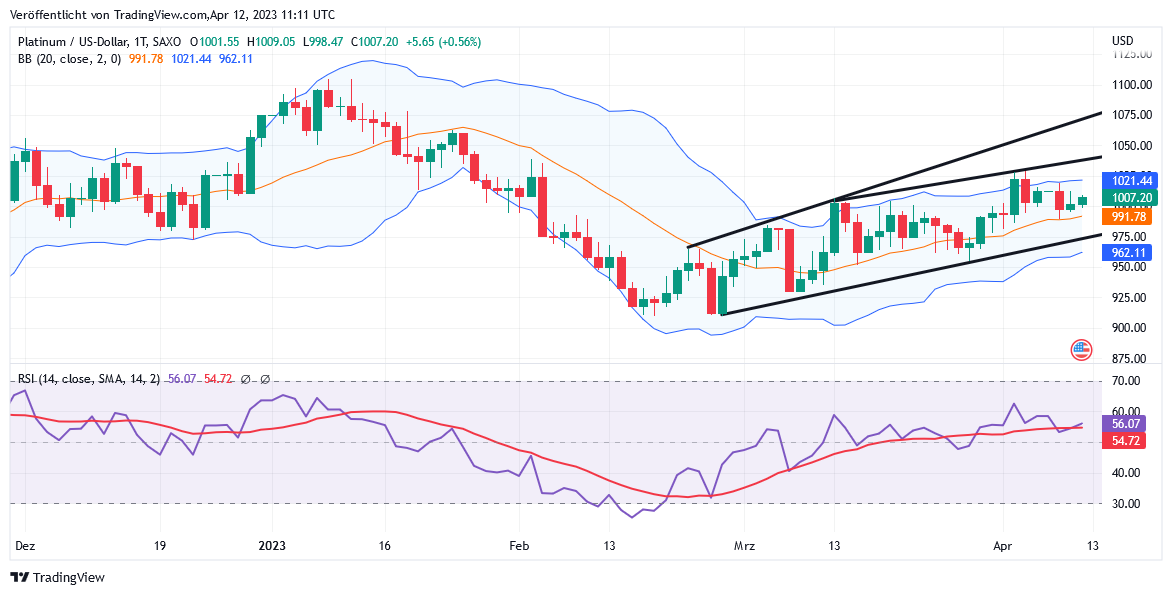Click the USD currency label on price axis
Viewport: 1172px width, 595px height.
click(1122, 41)
